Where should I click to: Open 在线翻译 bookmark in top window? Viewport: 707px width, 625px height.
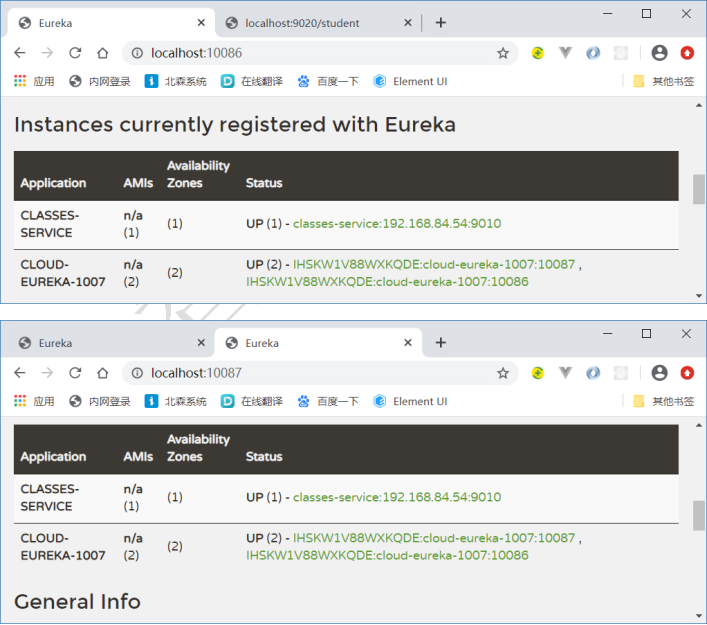(x=252, y=81)
